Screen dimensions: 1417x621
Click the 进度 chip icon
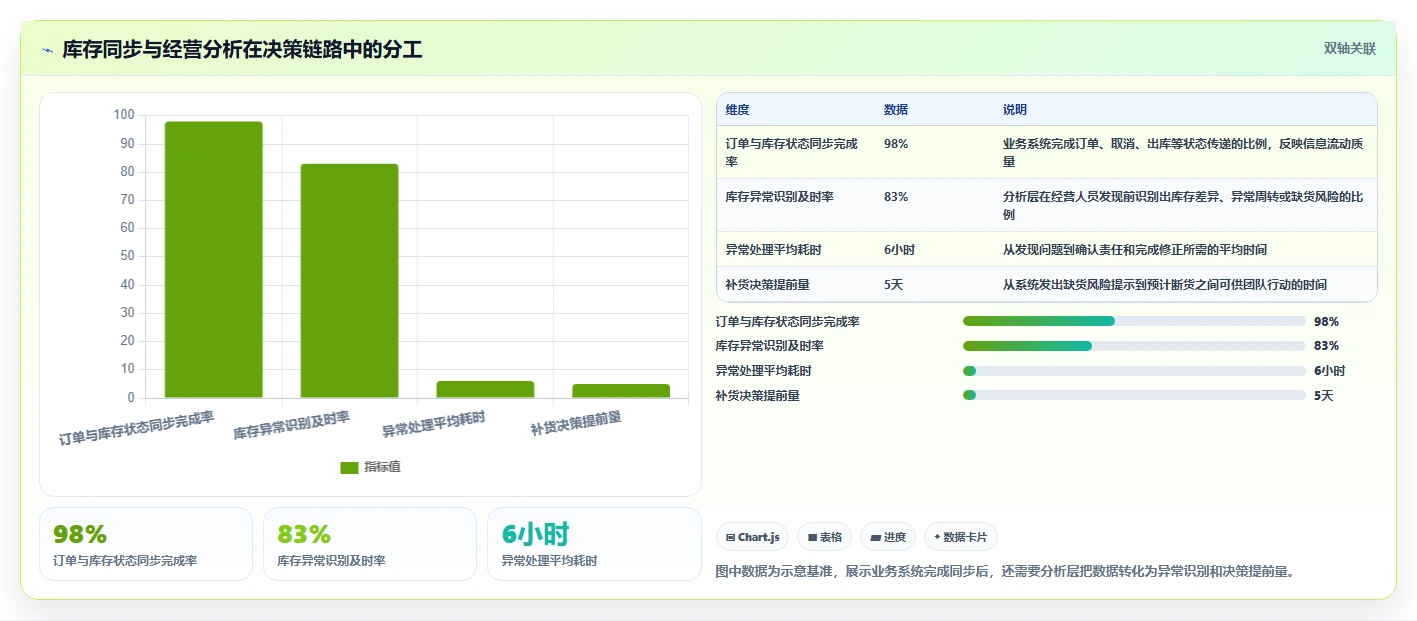pyautogui.click(x=876, y=538)
